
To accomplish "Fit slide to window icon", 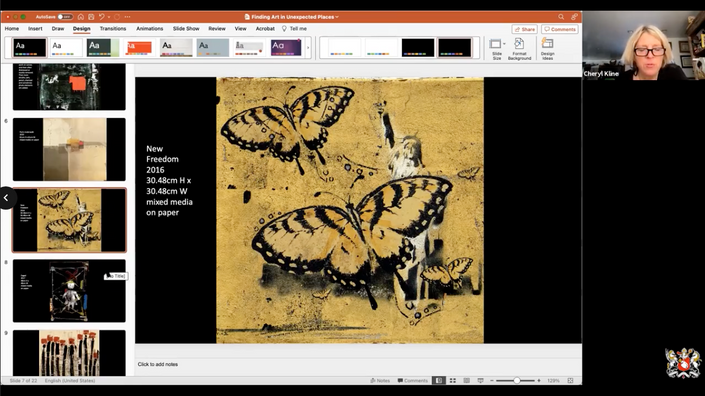I will [x=570, y=380].
